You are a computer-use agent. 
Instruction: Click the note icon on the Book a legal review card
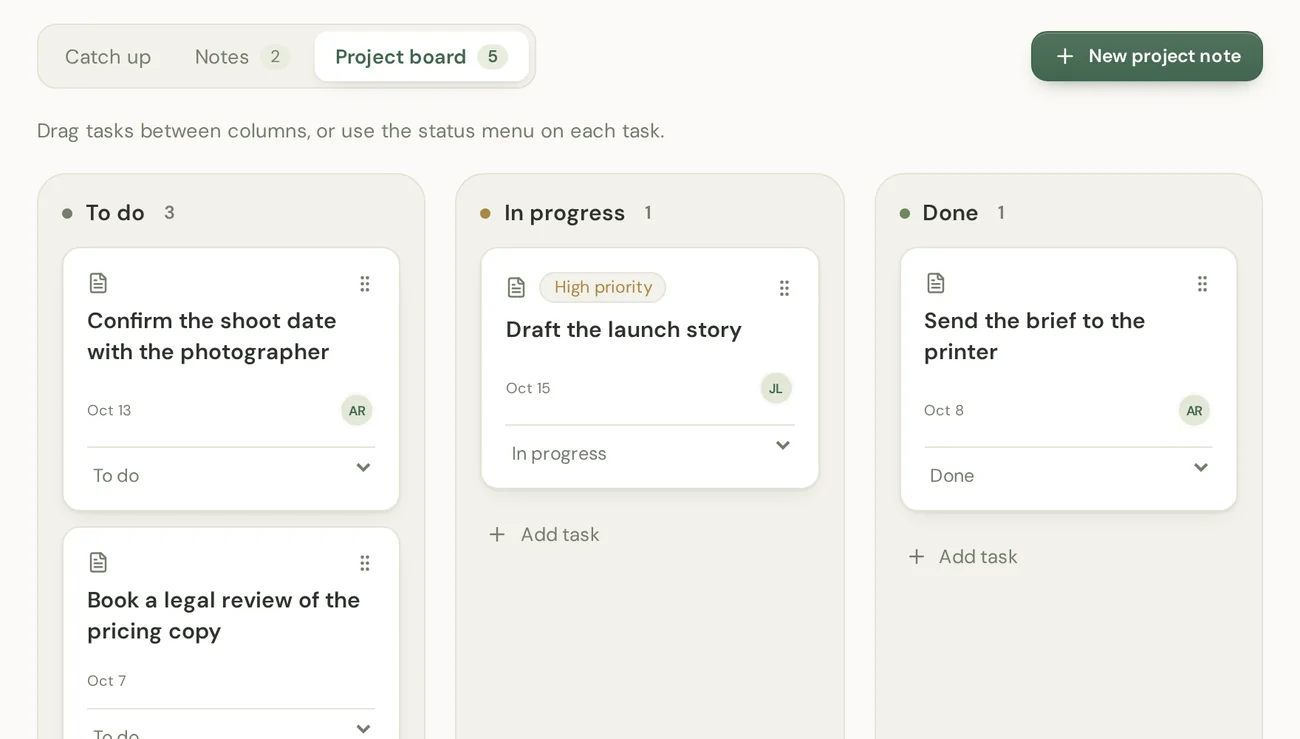coord(98,562)
